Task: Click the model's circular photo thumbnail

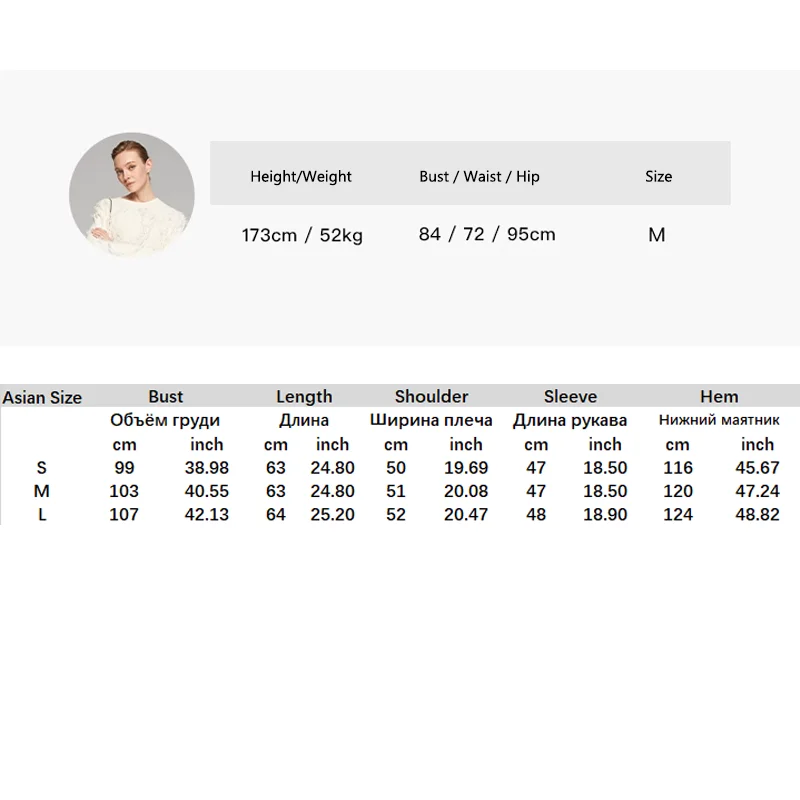Action: [132, 195]
